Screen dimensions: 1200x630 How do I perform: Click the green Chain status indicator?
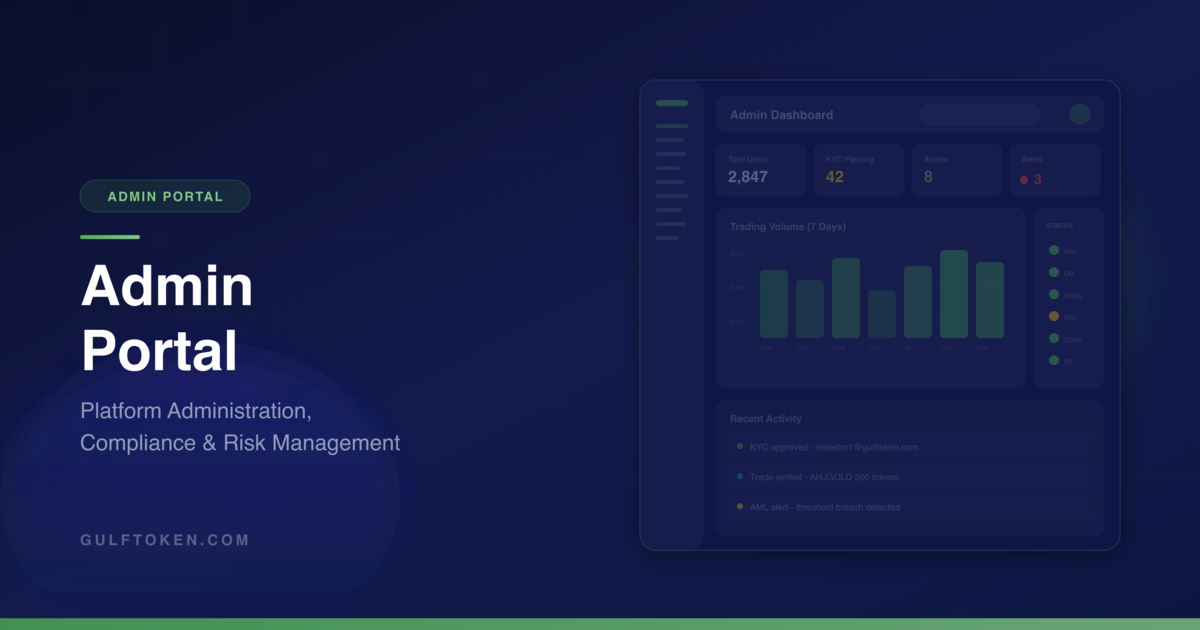(x=1054, y=338)
